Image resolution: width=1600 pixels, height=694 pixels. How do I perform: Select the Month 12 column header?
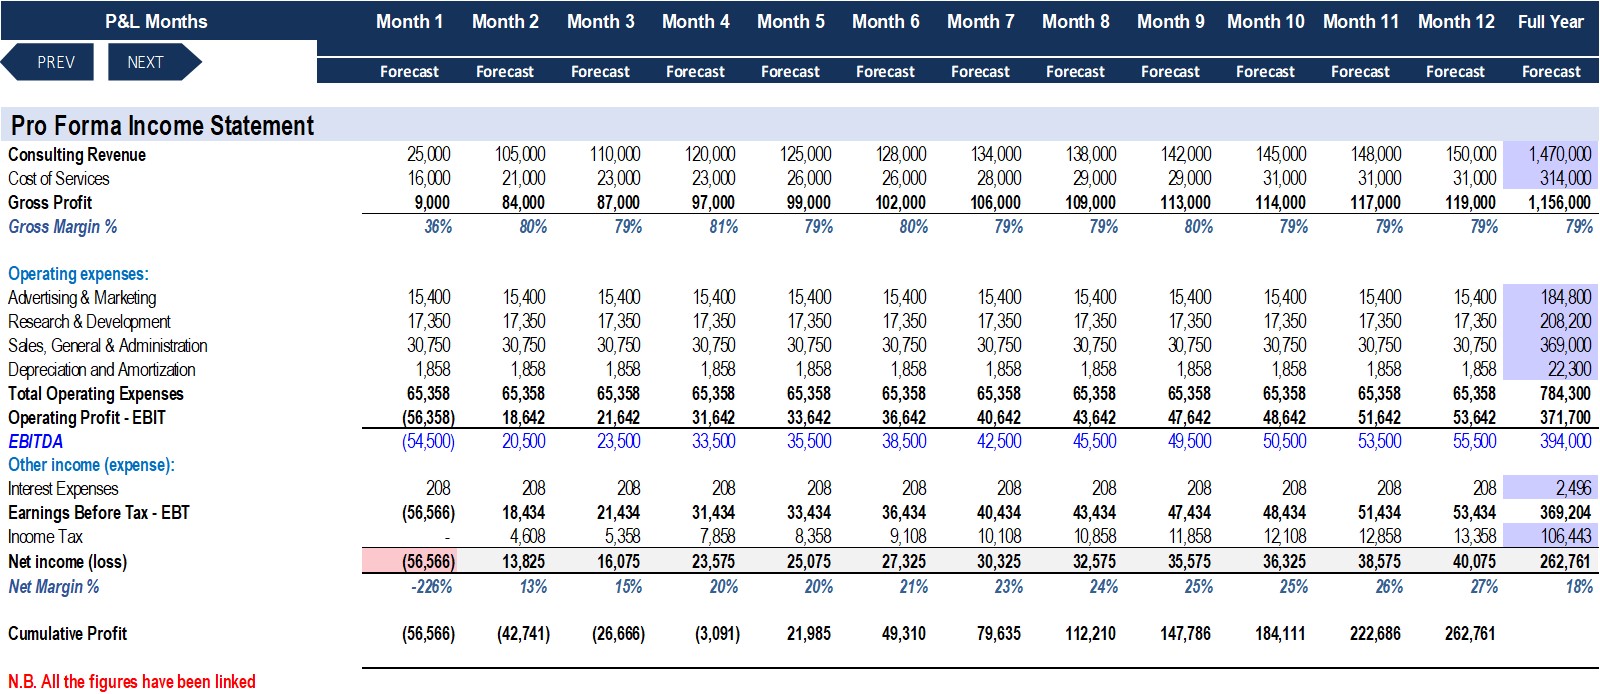coord(1456,22)
